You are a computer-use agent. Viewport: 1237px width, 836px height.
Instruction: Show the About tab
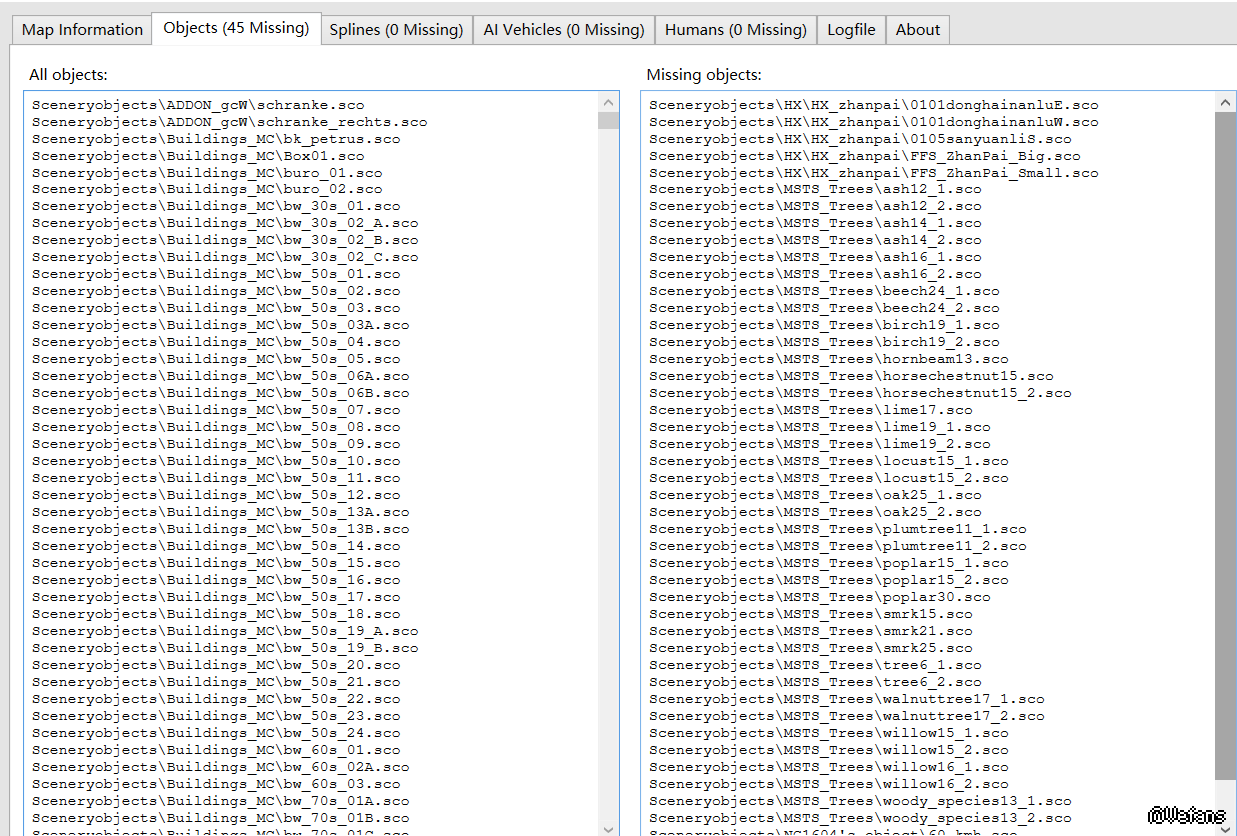pyautogui.click(x=918, y=30)
